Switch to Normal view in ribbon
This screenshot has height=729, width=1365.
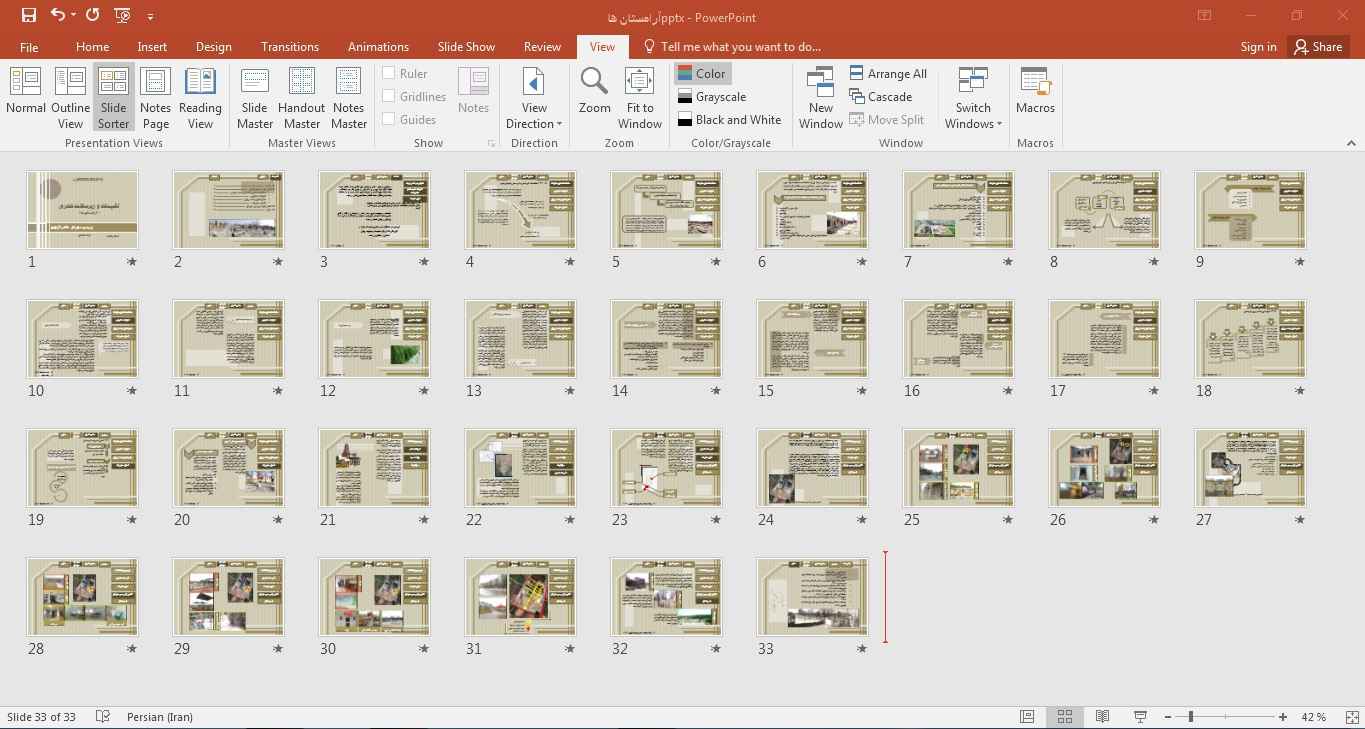(26, 96)
